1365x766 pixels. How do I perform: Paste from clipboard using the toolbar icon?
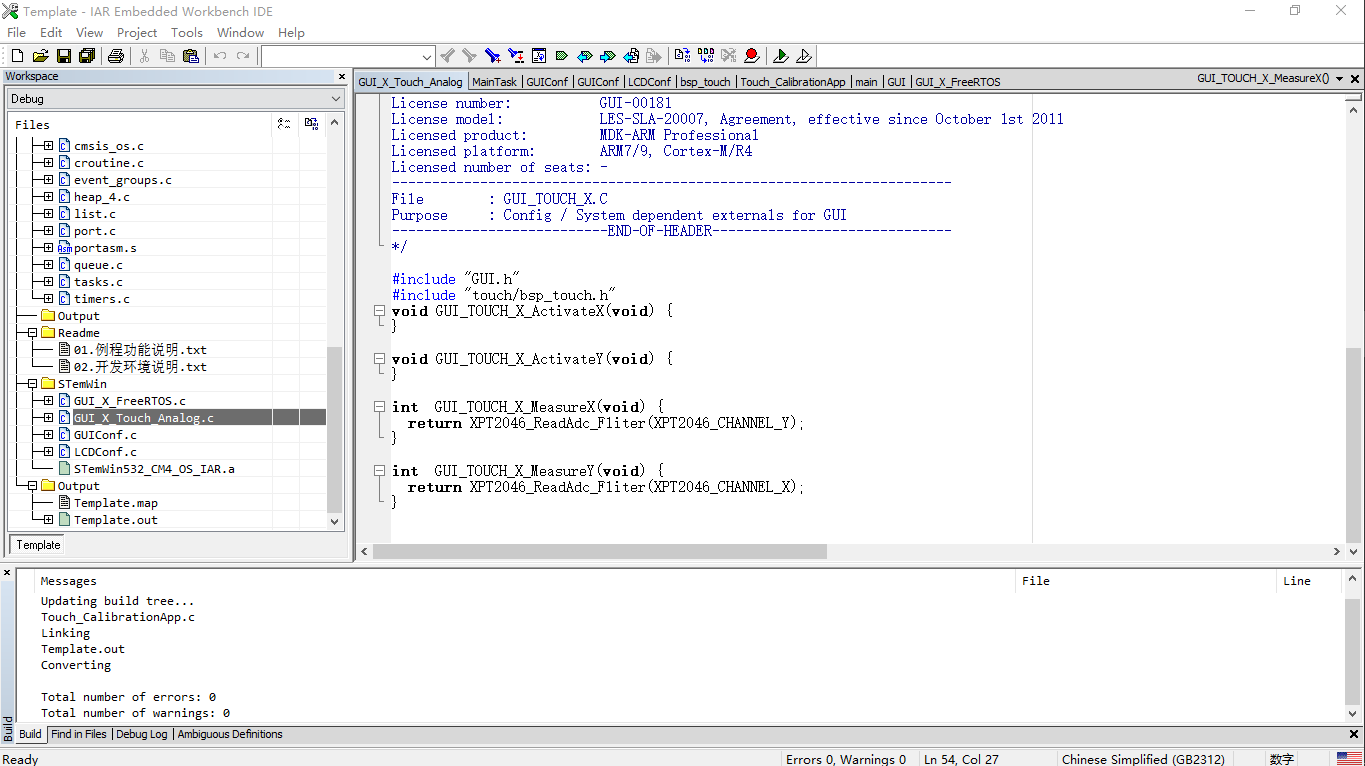(190, 56)
